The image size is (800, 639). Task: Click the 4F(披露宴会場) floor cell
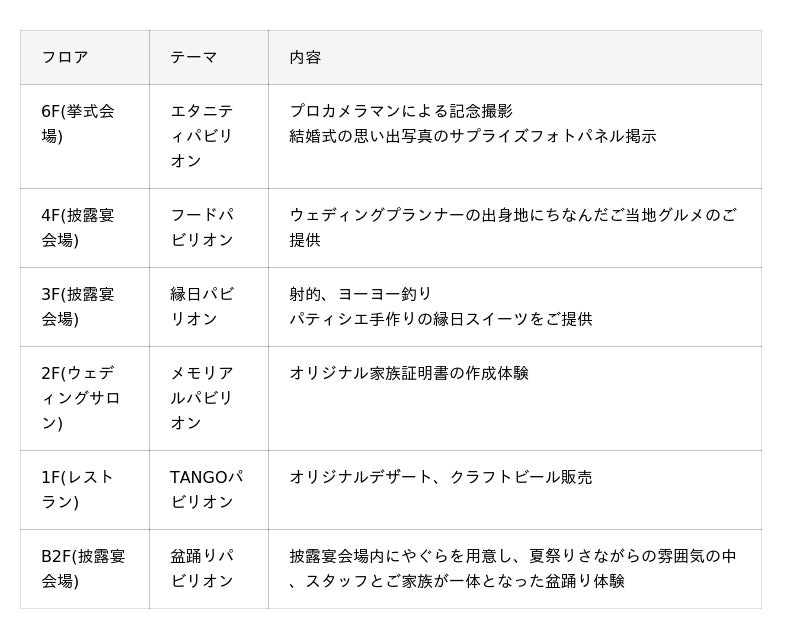point(78,228)
